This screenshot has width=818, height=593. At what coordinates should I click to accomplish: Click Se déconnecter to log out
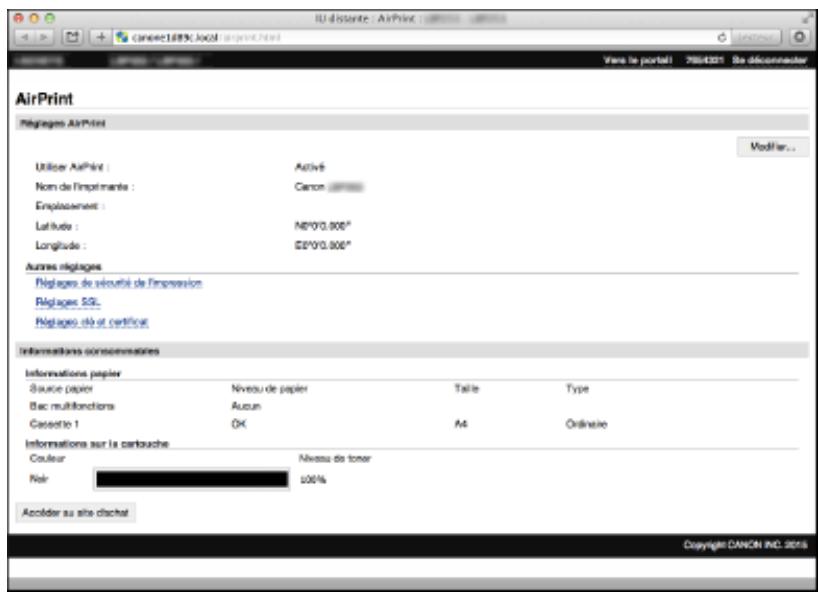769,60
